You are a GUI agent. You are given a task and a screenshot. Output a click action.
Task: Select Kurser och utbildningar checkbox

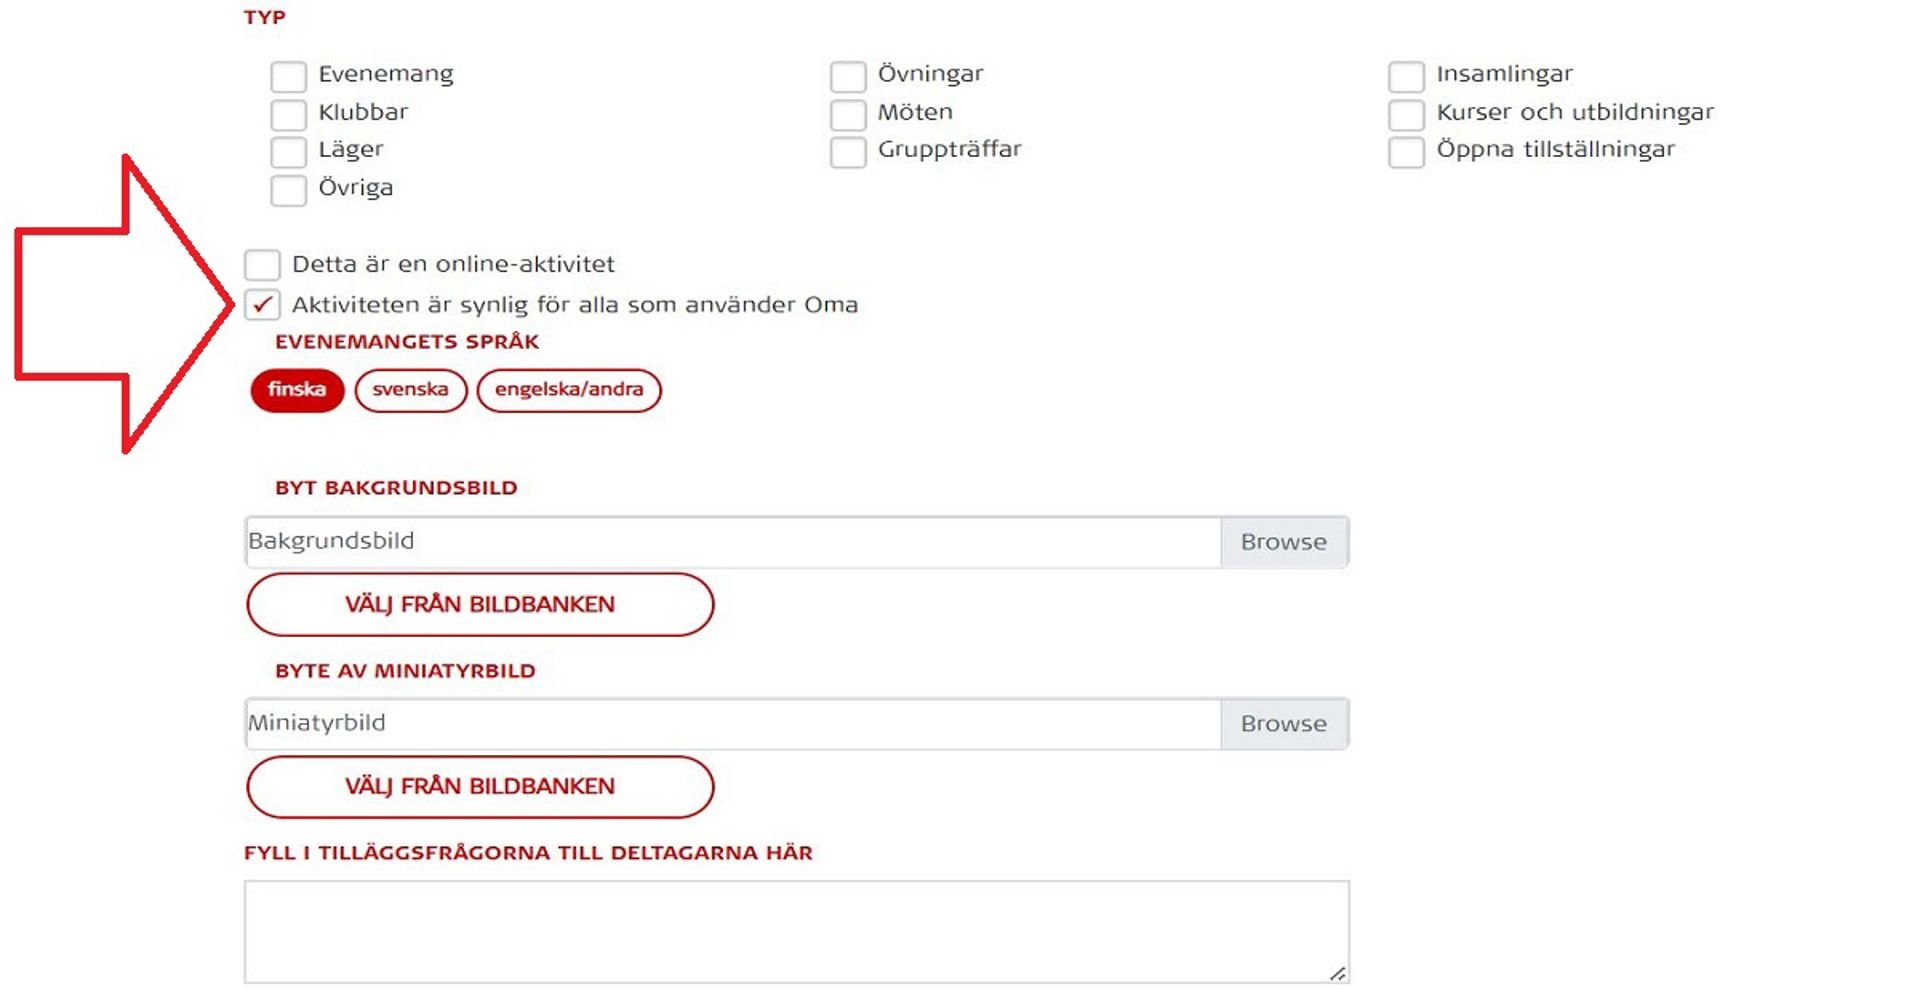[x=1406, y=114]
